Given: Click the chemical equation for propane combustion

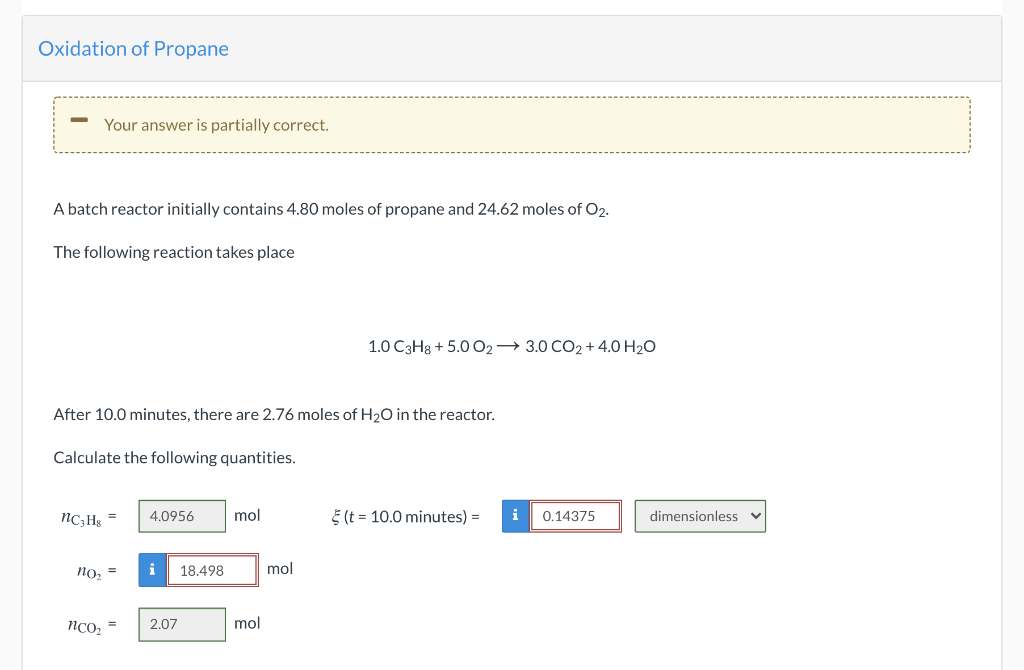Looking at the screenshot, I should [512, 346].
